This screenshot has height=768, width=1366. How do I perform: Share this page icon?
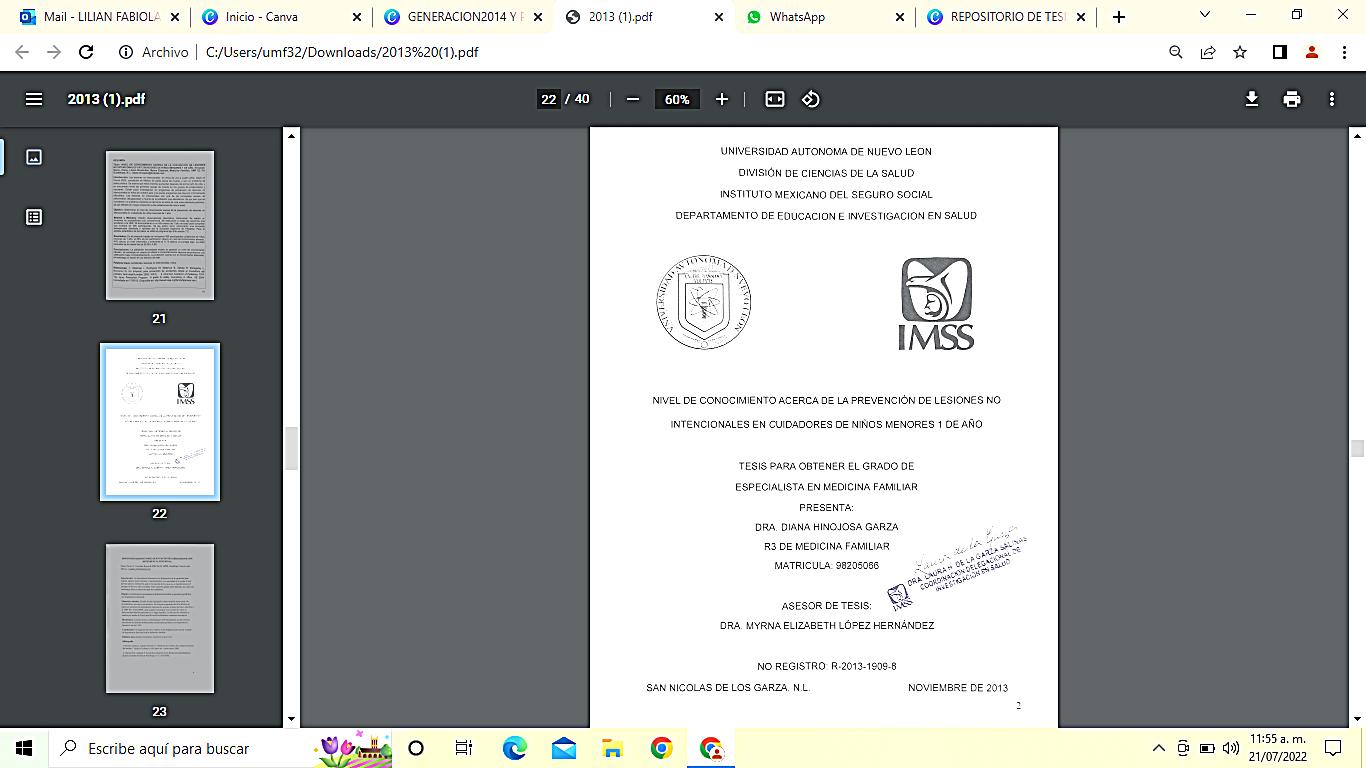[1208, 52]
